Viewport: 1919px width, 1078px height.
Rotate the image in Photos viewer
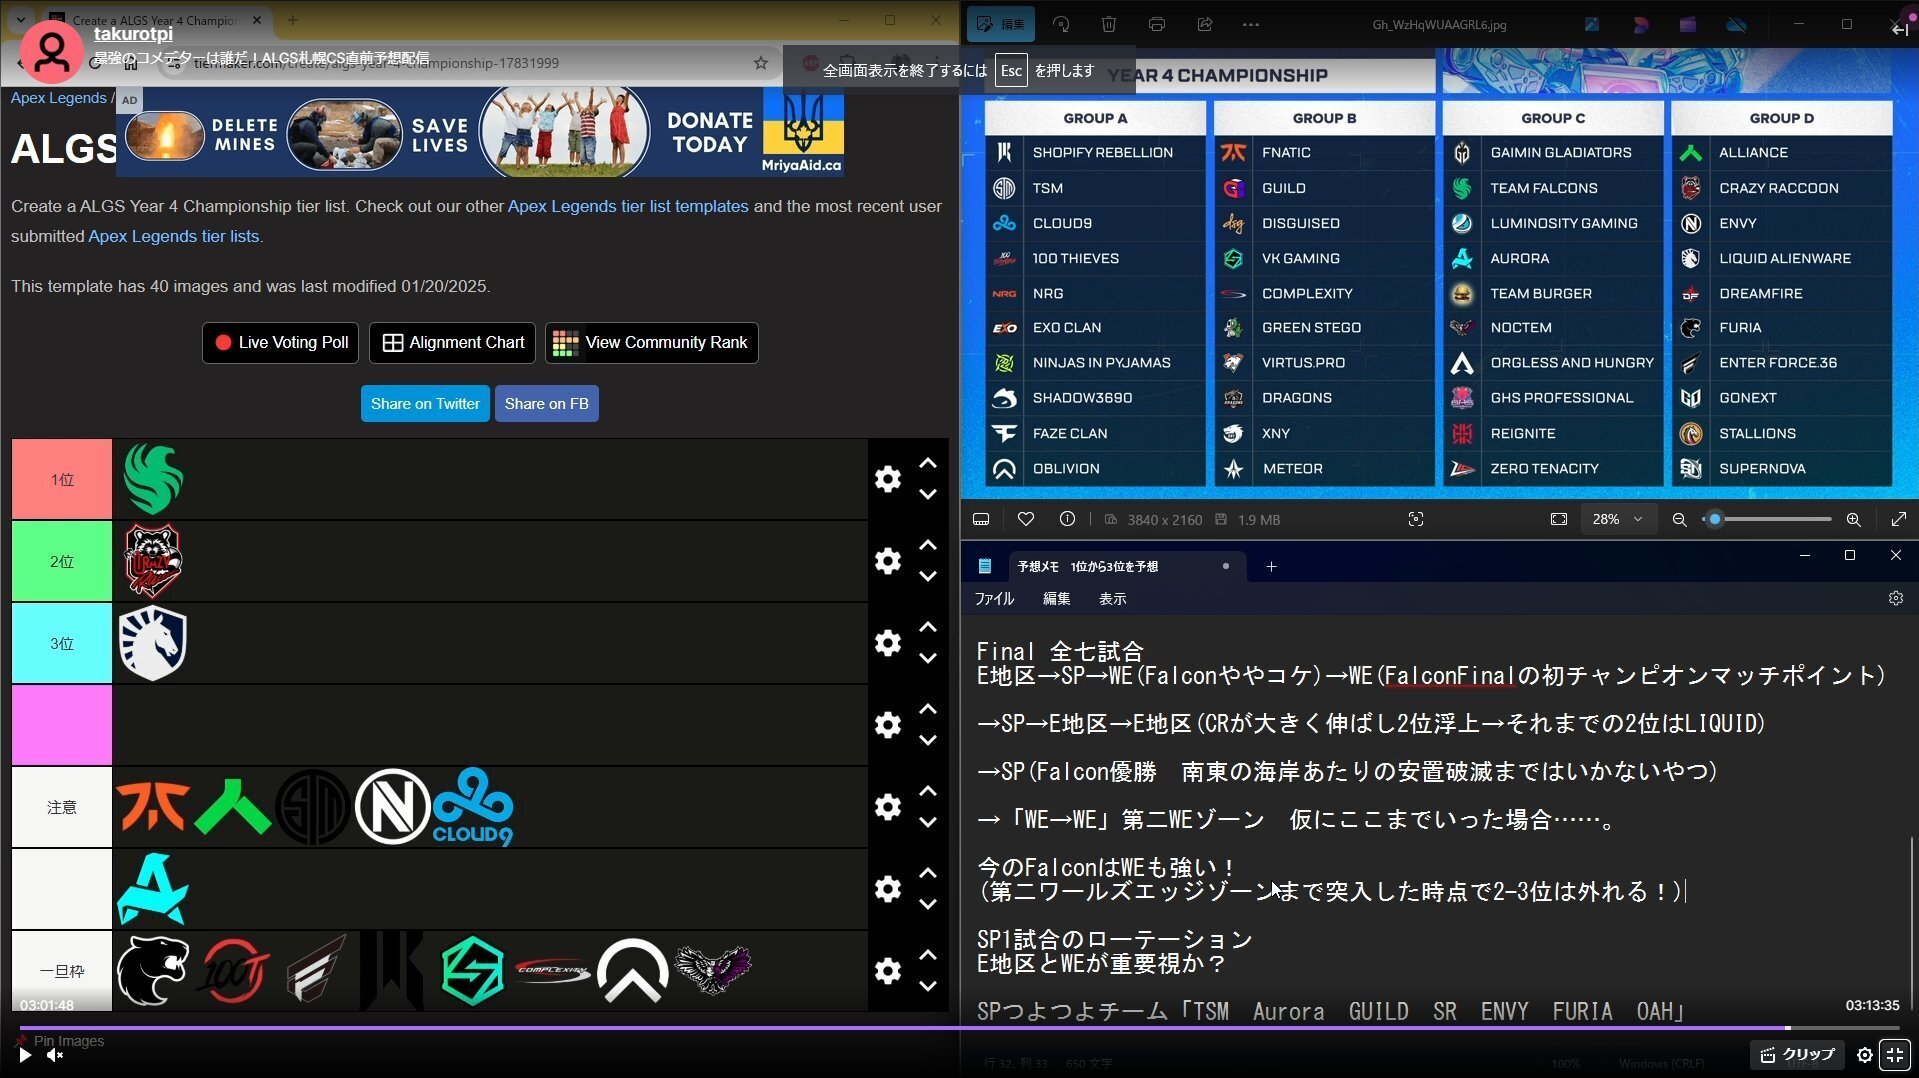(x=1061, y=24)
